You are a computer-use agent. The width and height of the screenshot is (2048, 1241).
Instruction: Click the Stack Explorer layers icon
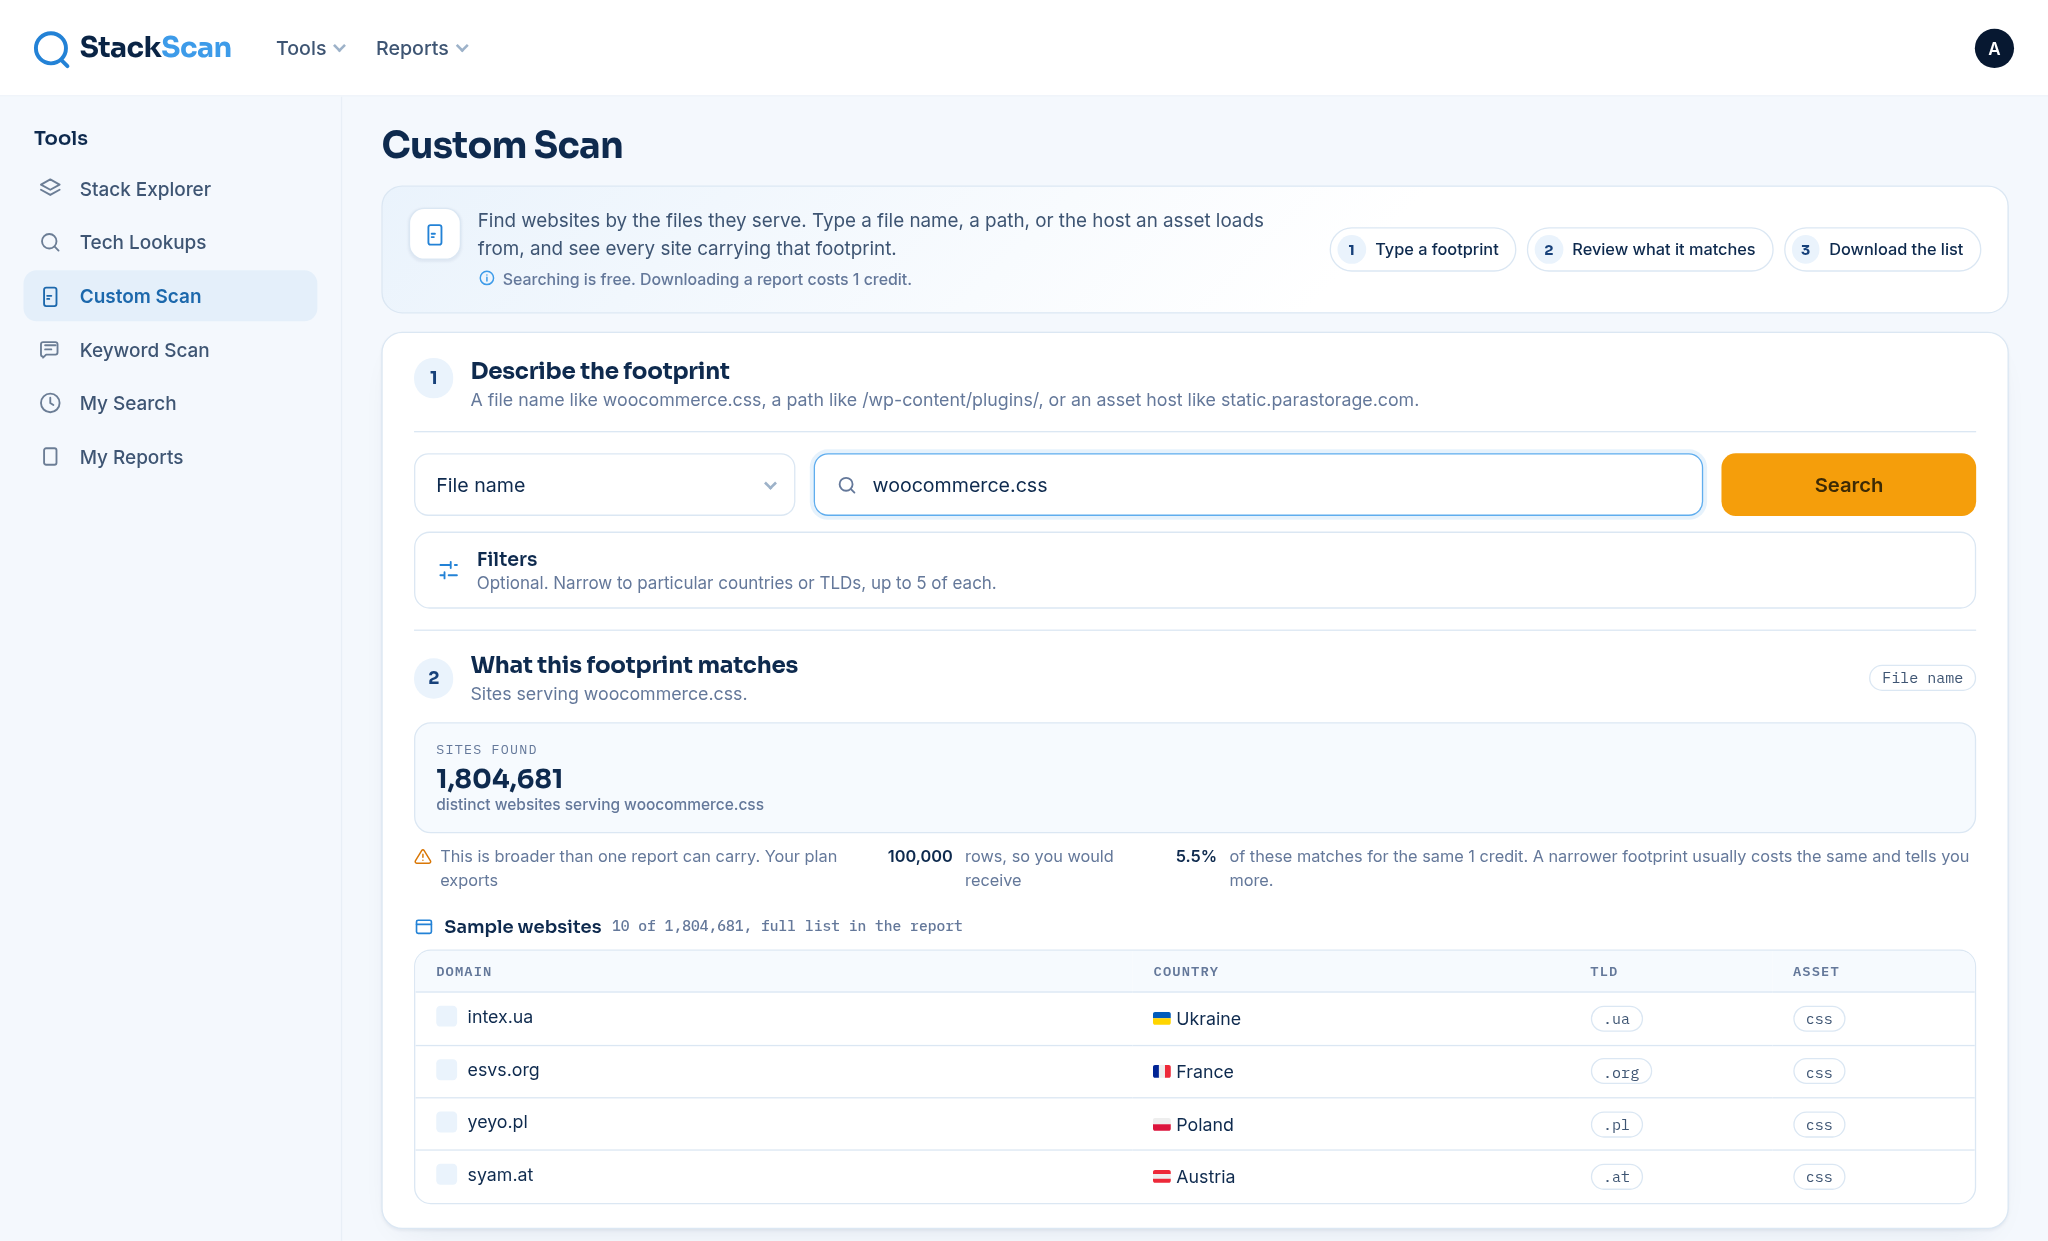click(50, 188)
